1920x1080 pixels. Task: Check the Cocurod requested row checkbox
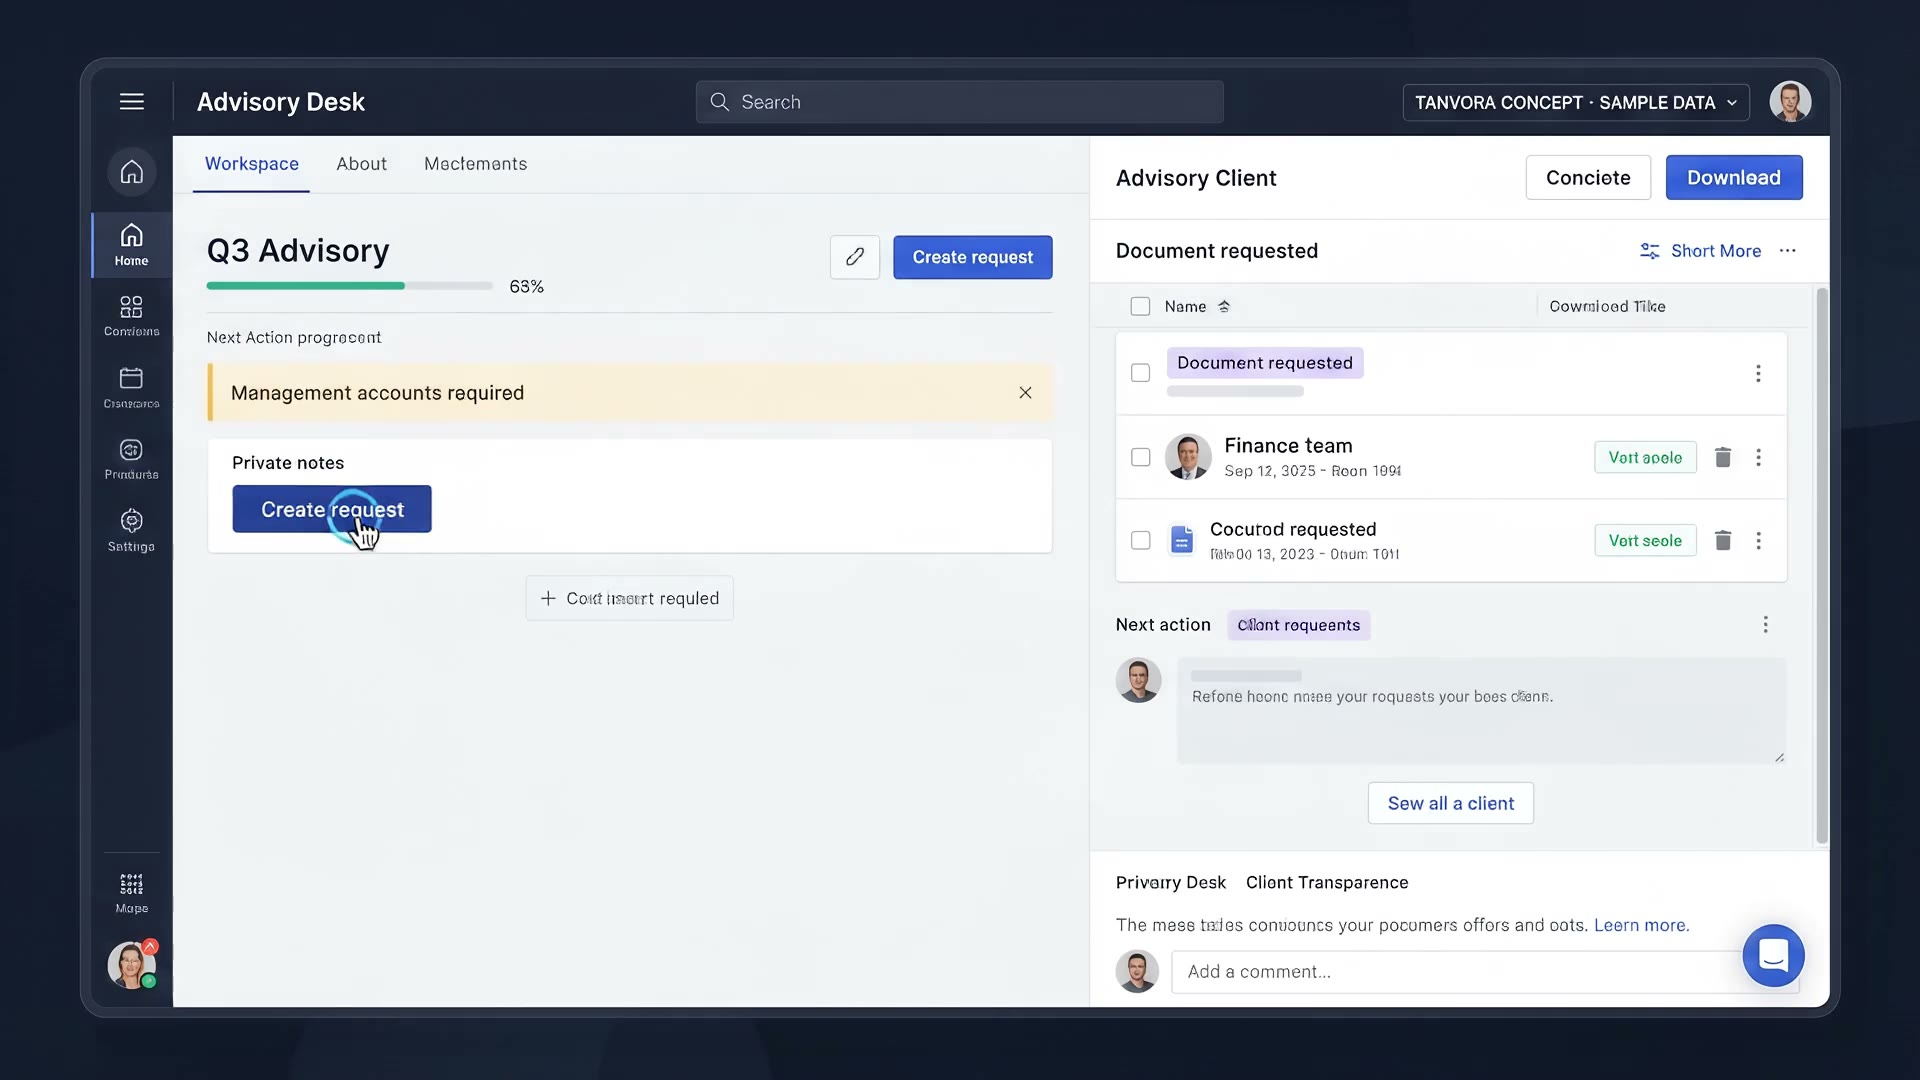[1140, 540]
